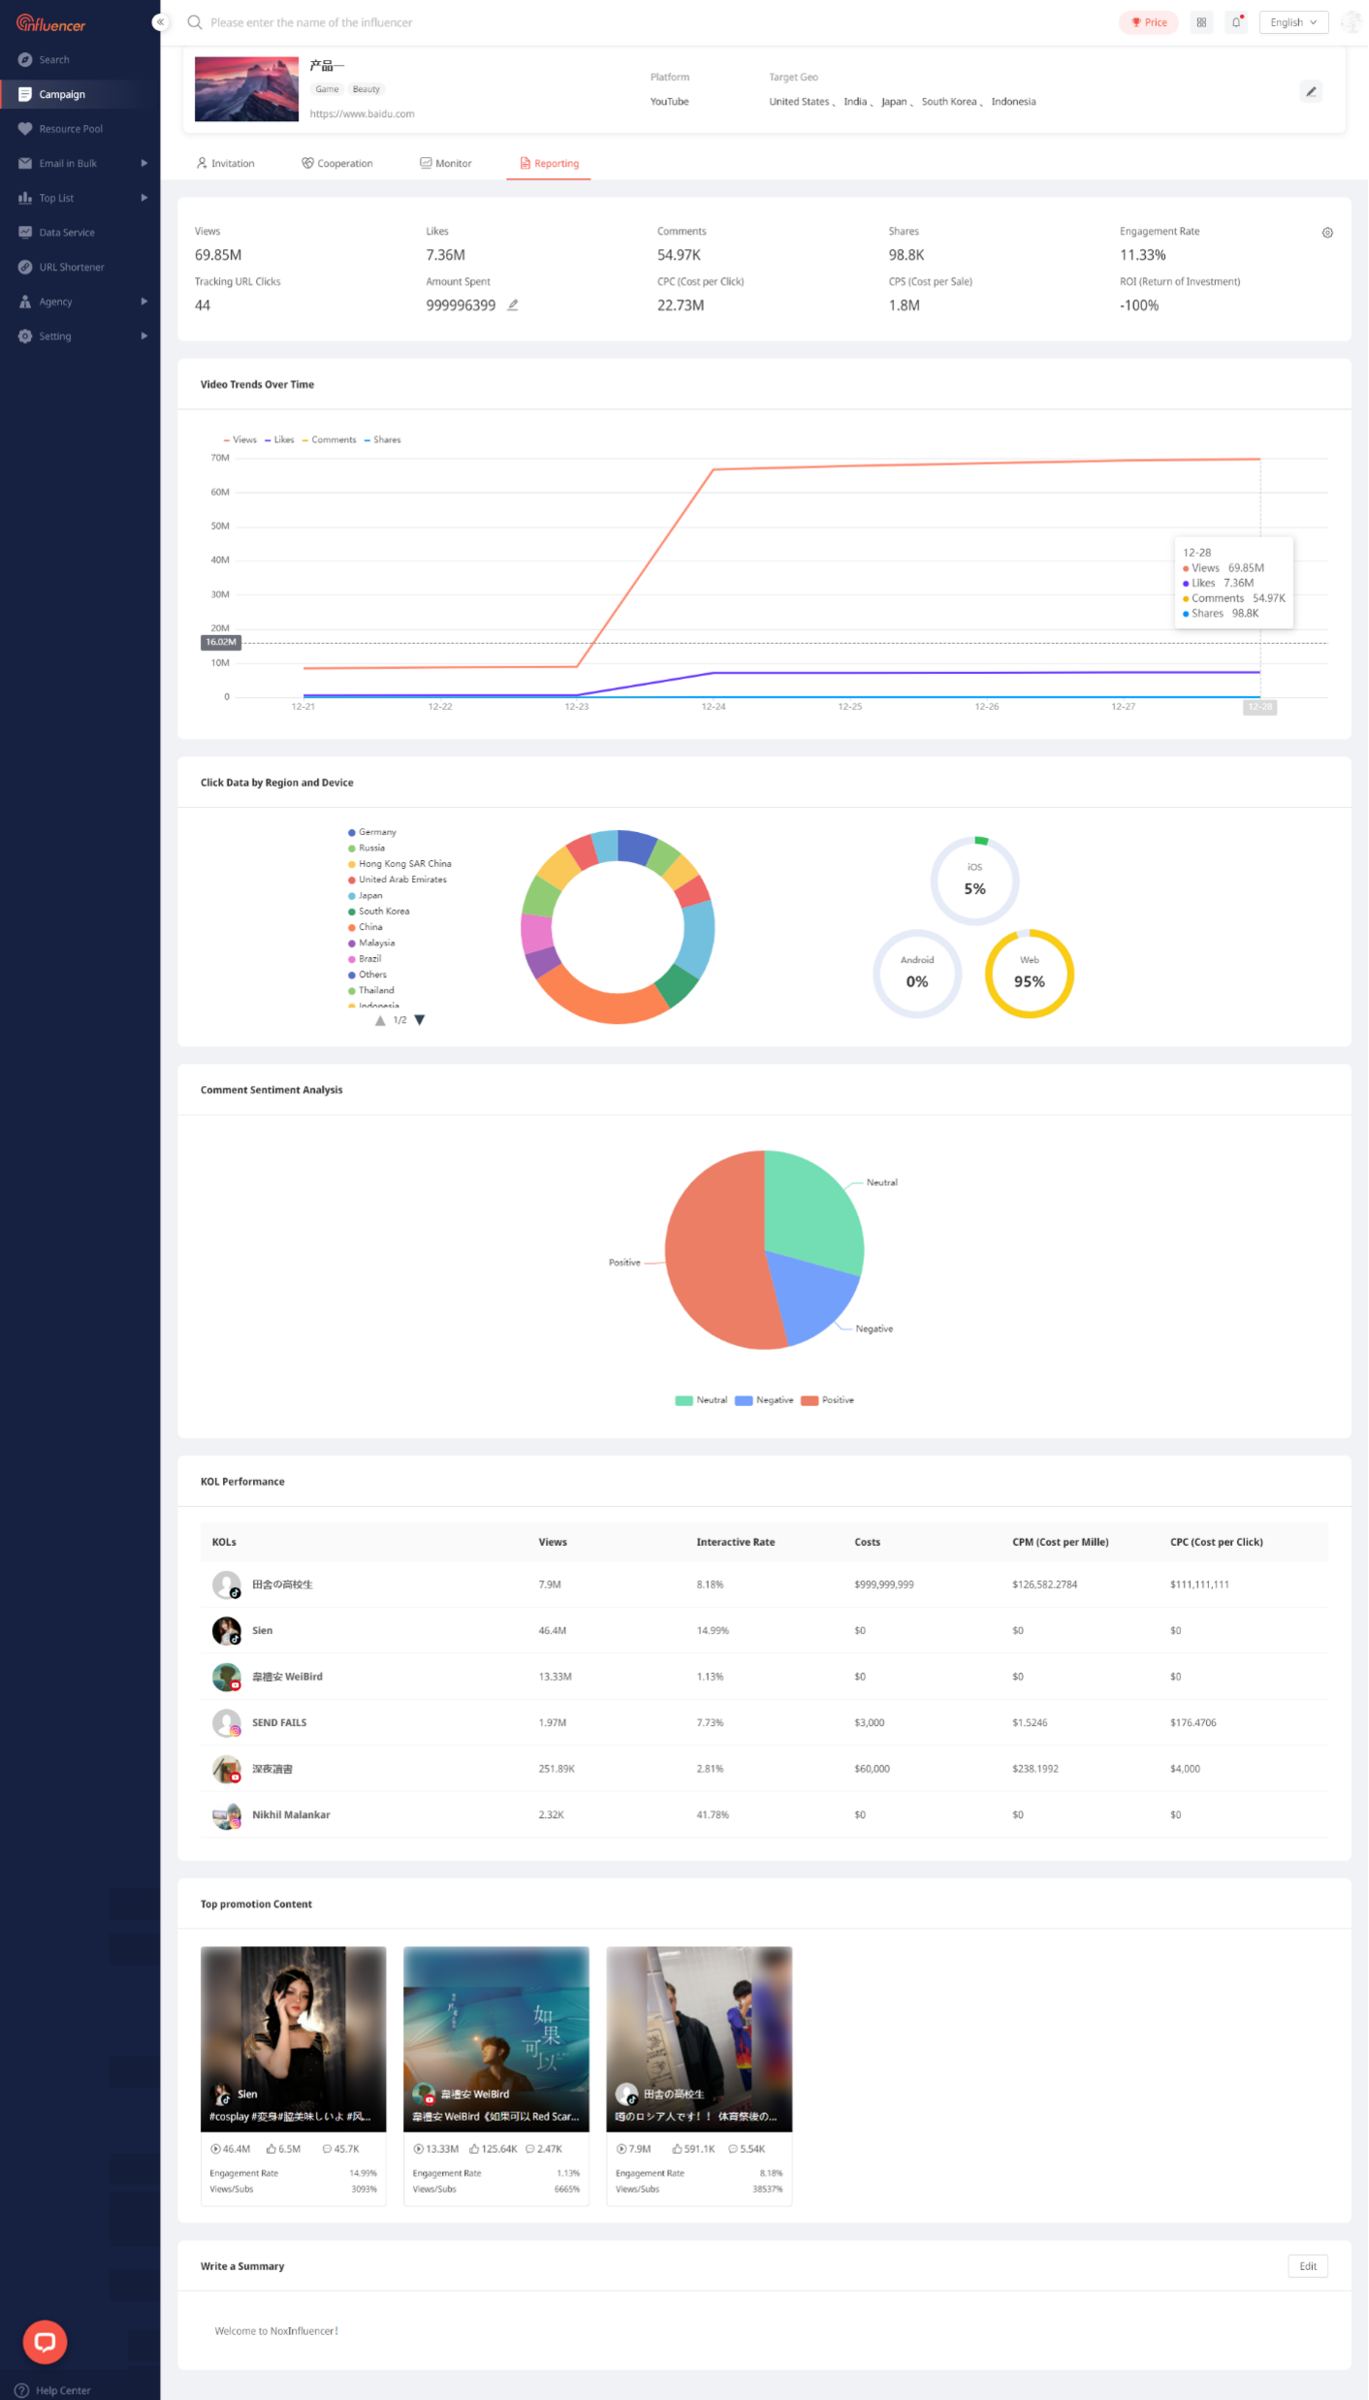
Task: Click the Edit button for summary
Action: click(1307, 2266)
